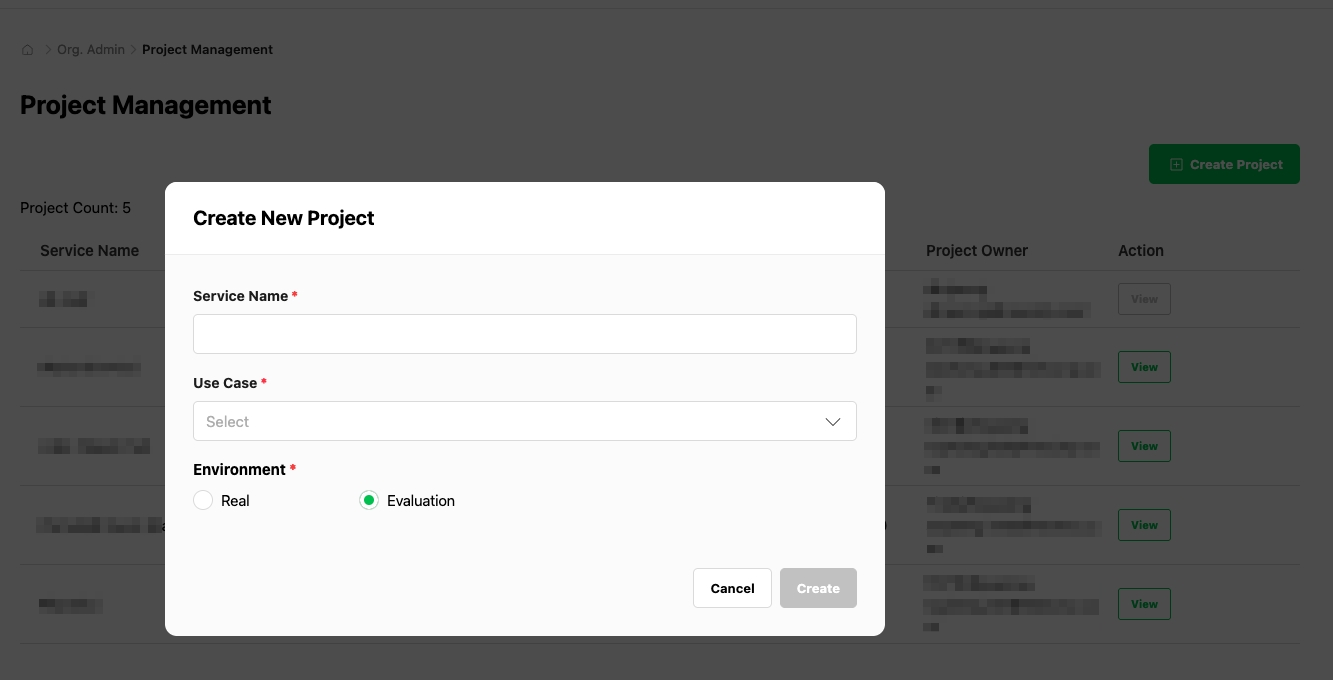Viewport: 1333px width, 680px height.
Task: Click the Service Name column header
Action: click(89, 250)
